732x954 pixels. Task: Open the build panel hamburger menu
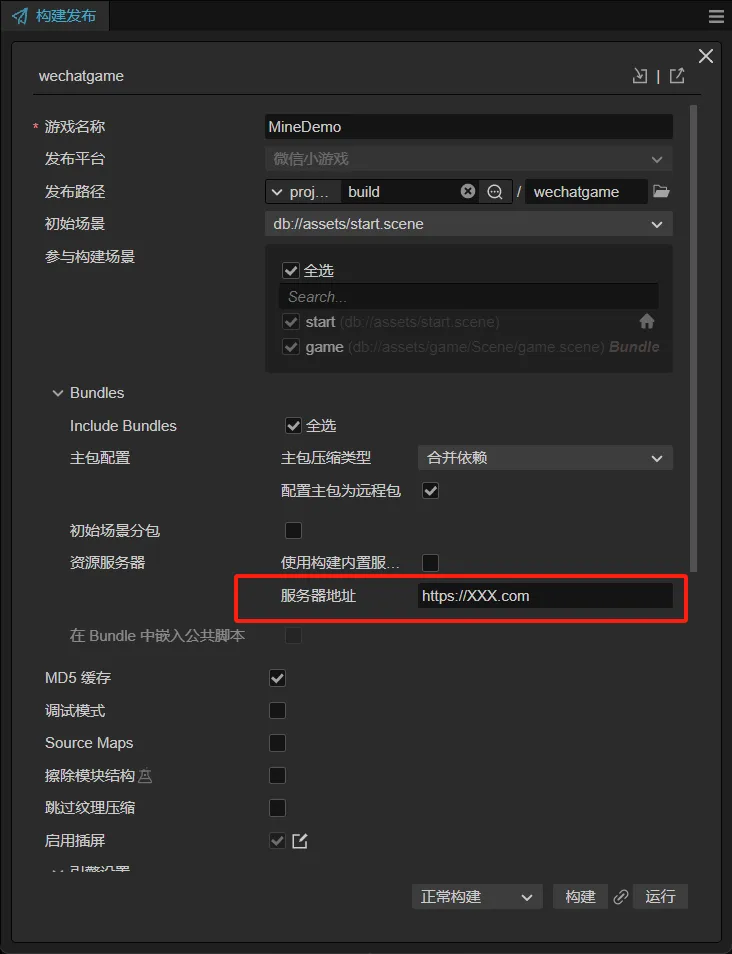(716, 17)
